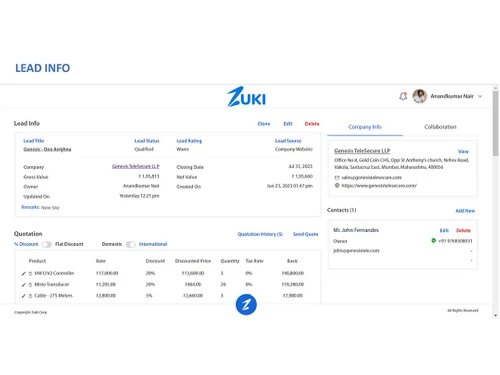
Task: Switch to the Collaboration tab
Action: click(440, 127)
